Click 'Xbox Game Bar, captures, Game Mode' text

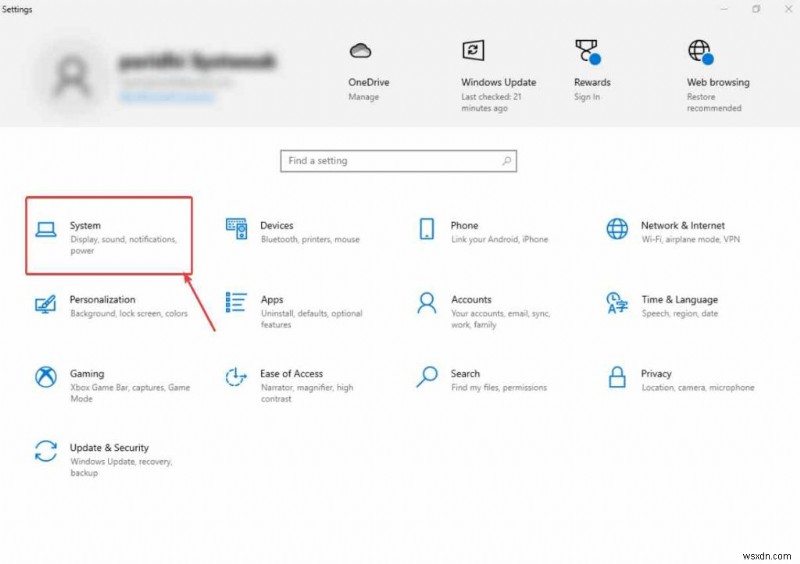tap(130, 393)
